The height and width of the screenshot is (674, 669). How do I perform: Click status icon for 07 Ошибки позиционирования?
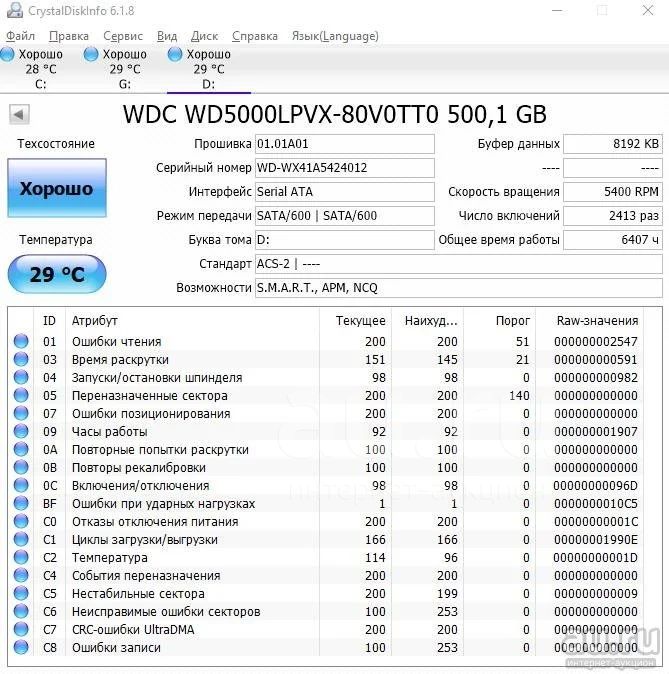(x=21, y=413)
